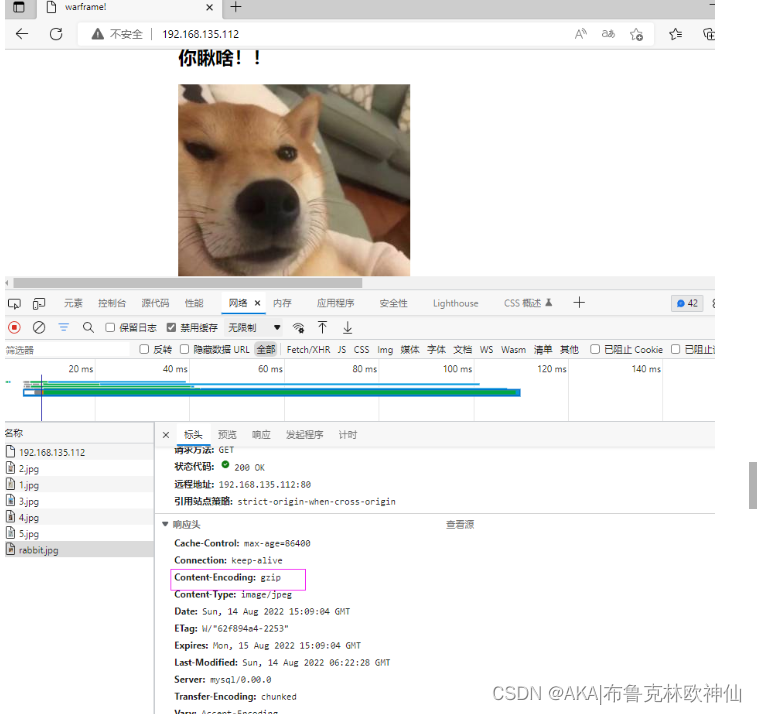
Task: Click the not-secure warning triangle icon
Action: [98, 34]
